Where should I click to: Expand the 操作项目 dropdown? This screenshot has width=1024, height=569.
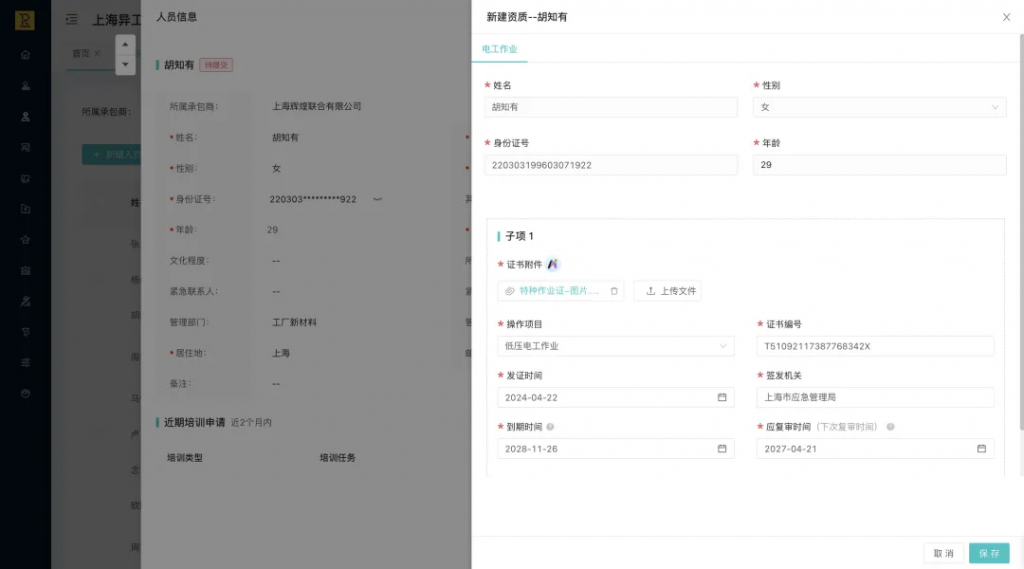(723, 346)
